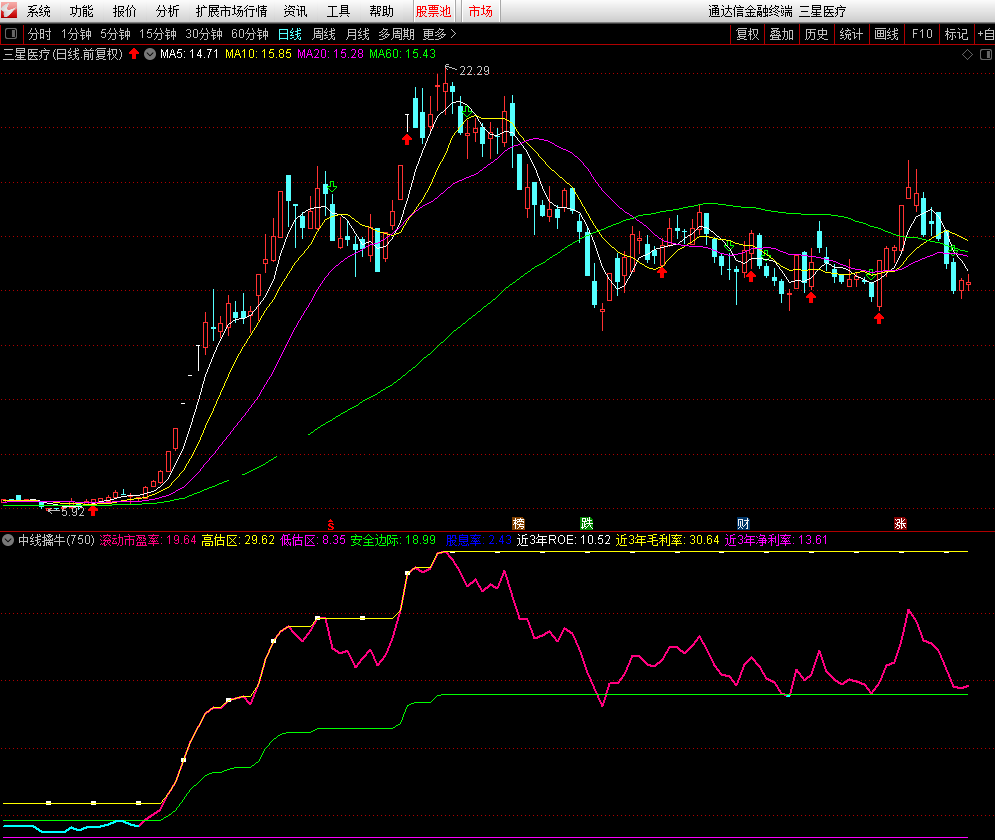Click the 滚动市盈率: 19.64 value
Screen dimensions: 995x840
[x=148, y=540]
